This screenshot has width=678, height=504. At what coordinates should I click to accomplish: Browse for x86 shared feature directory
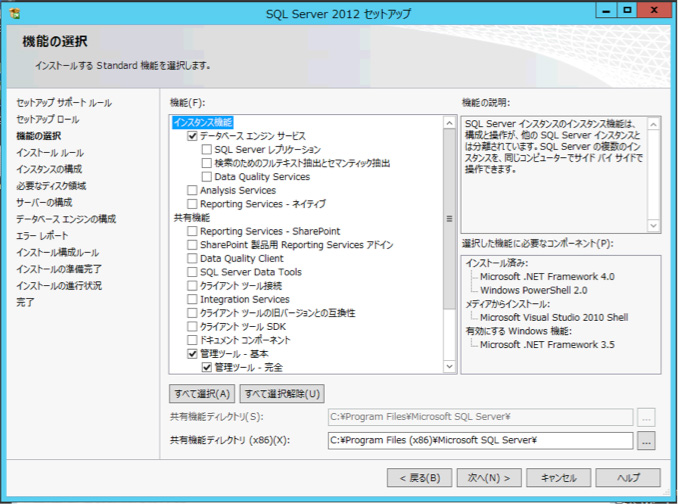[x=646, y=440]
